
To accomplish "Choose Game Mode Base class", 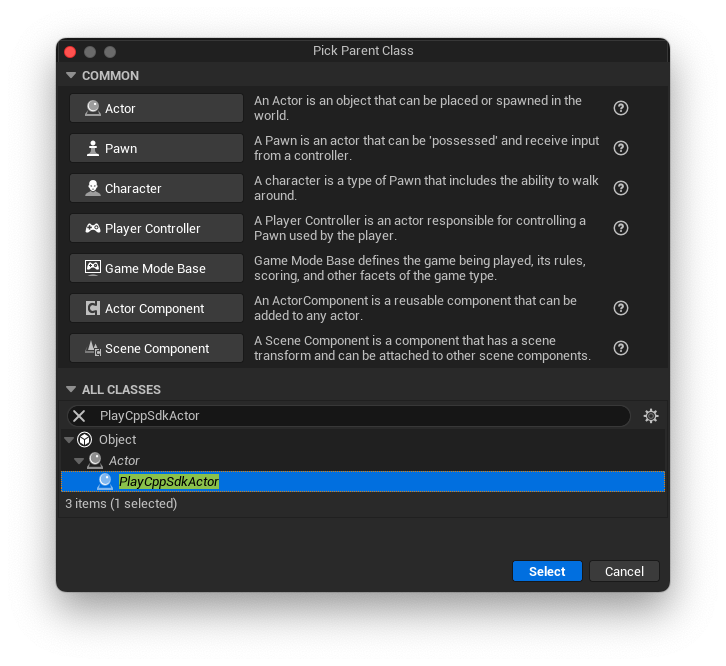I will tap(156, 268).
